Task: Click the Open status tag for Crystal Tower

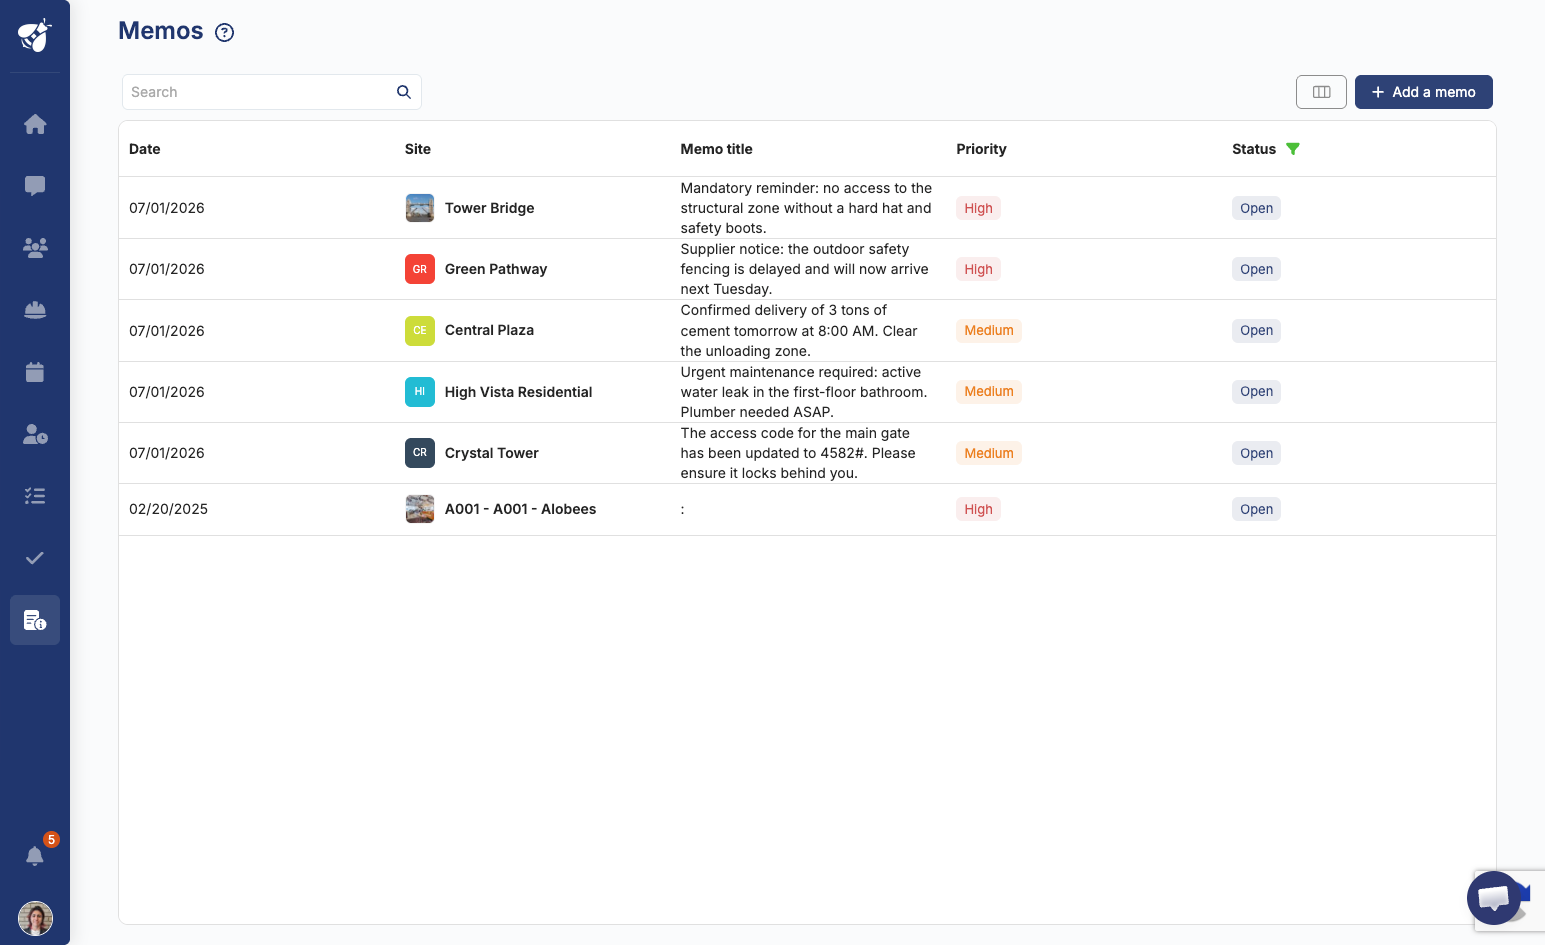Action: (x=1256, y=453)
